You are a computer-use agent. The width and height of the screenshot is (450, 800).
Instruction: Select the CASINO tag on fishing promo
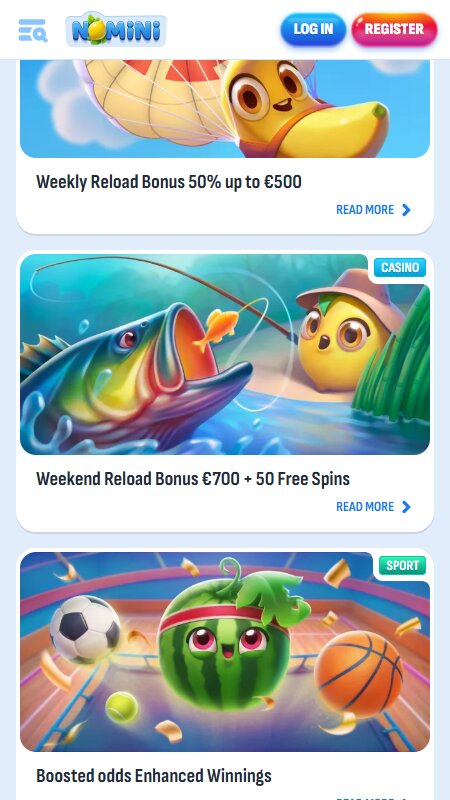[400, 267]
